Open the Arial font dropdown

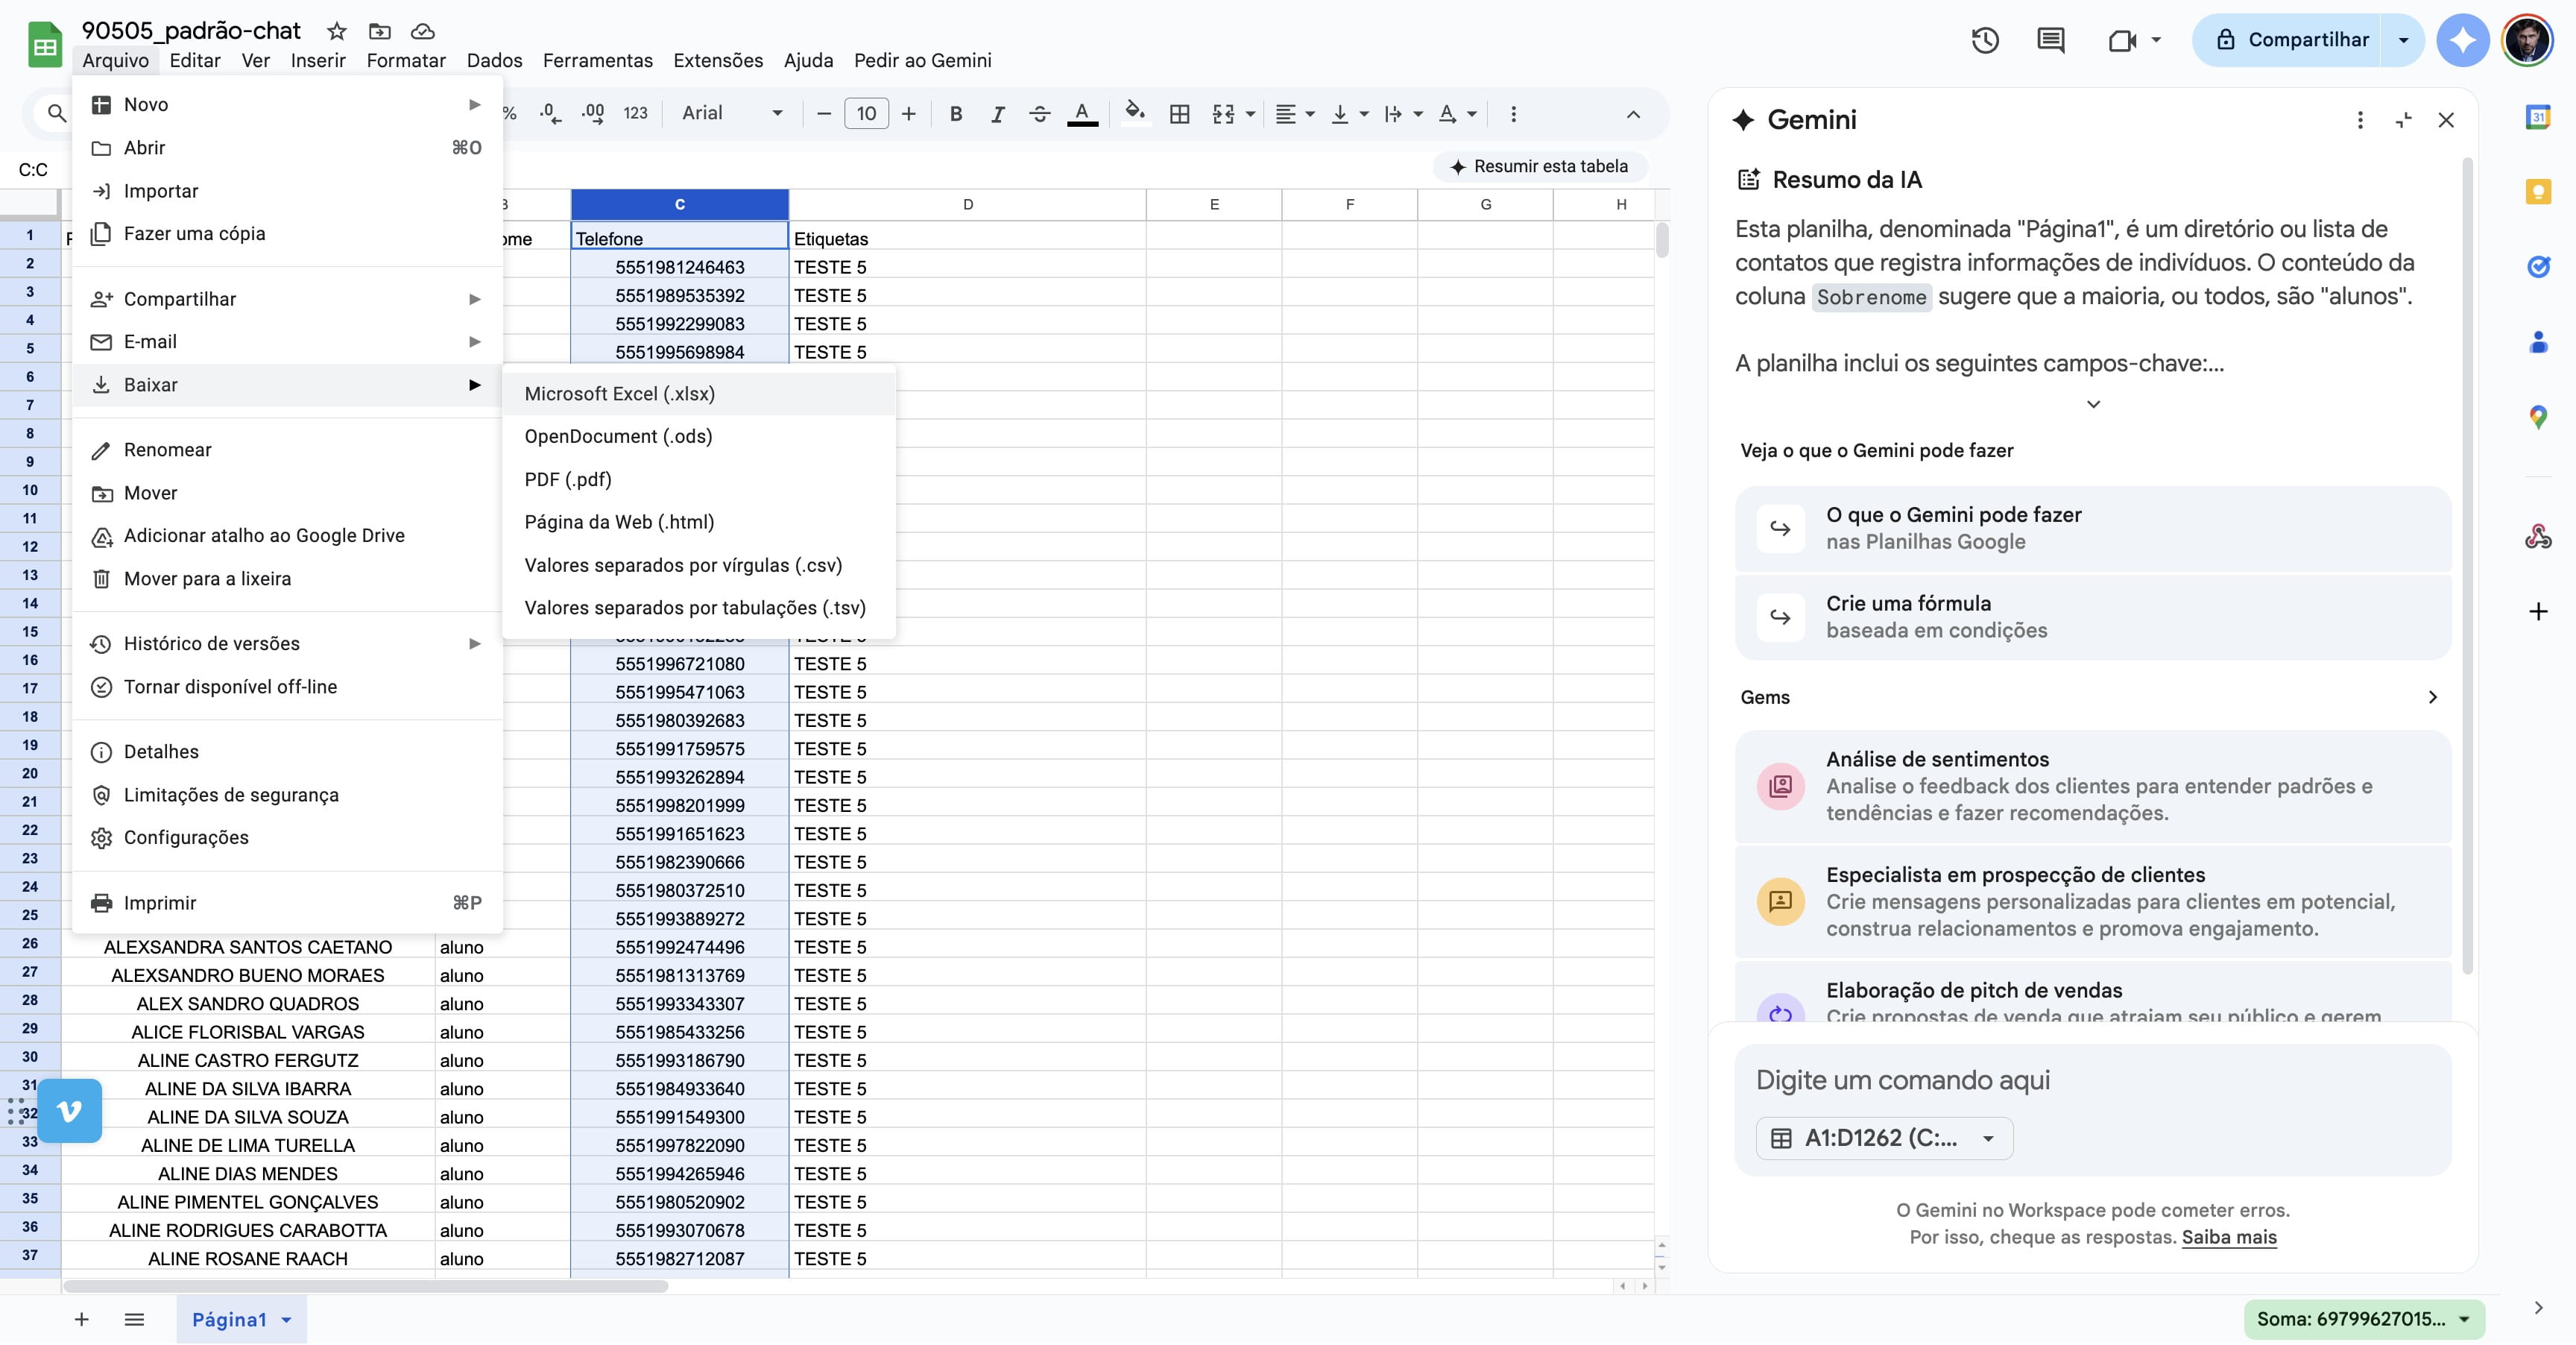pos(732,113)
